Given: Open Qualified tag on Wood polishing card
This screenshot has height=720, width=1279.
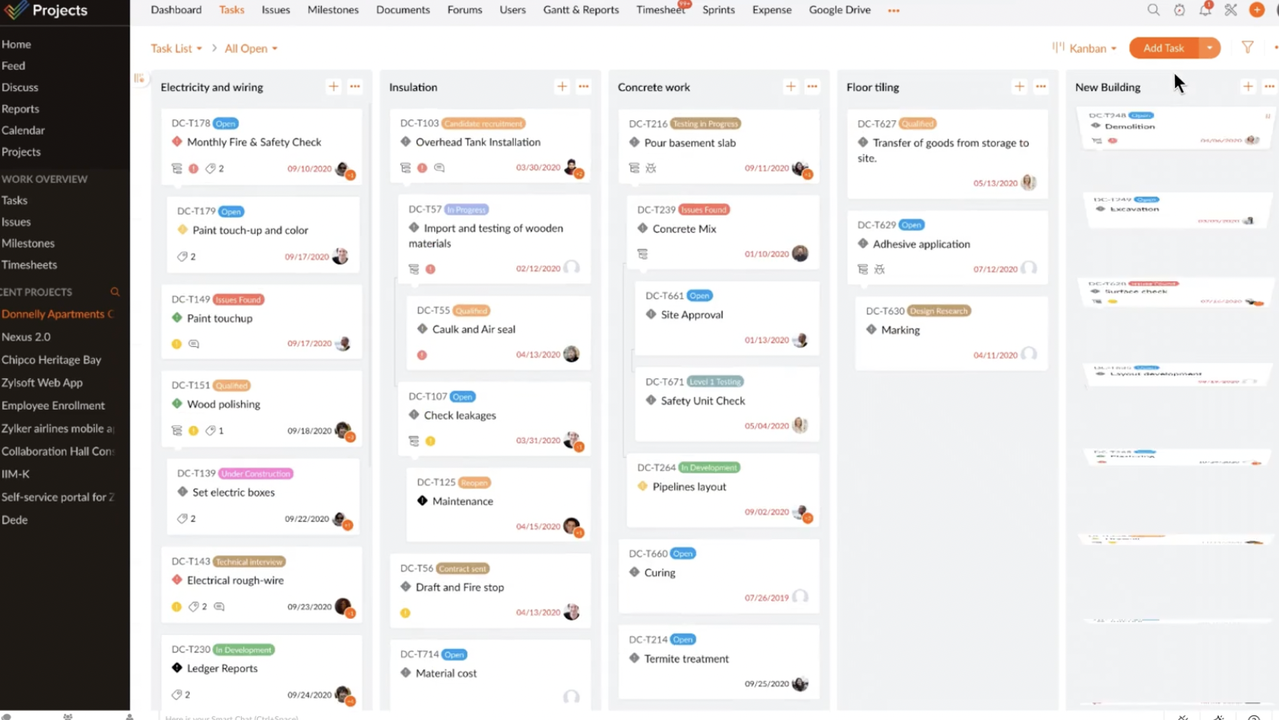Looking at the screenshot, I should click(232, 386).
